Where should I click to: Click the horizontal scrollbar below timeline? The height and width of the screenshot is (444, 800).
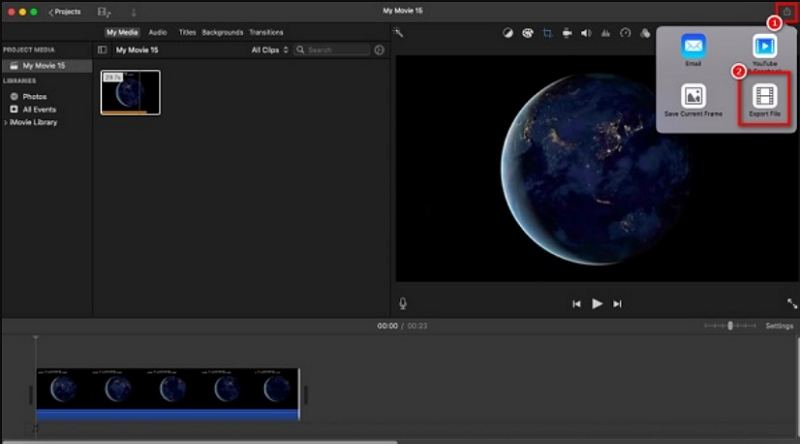click(x=200, y=442)
